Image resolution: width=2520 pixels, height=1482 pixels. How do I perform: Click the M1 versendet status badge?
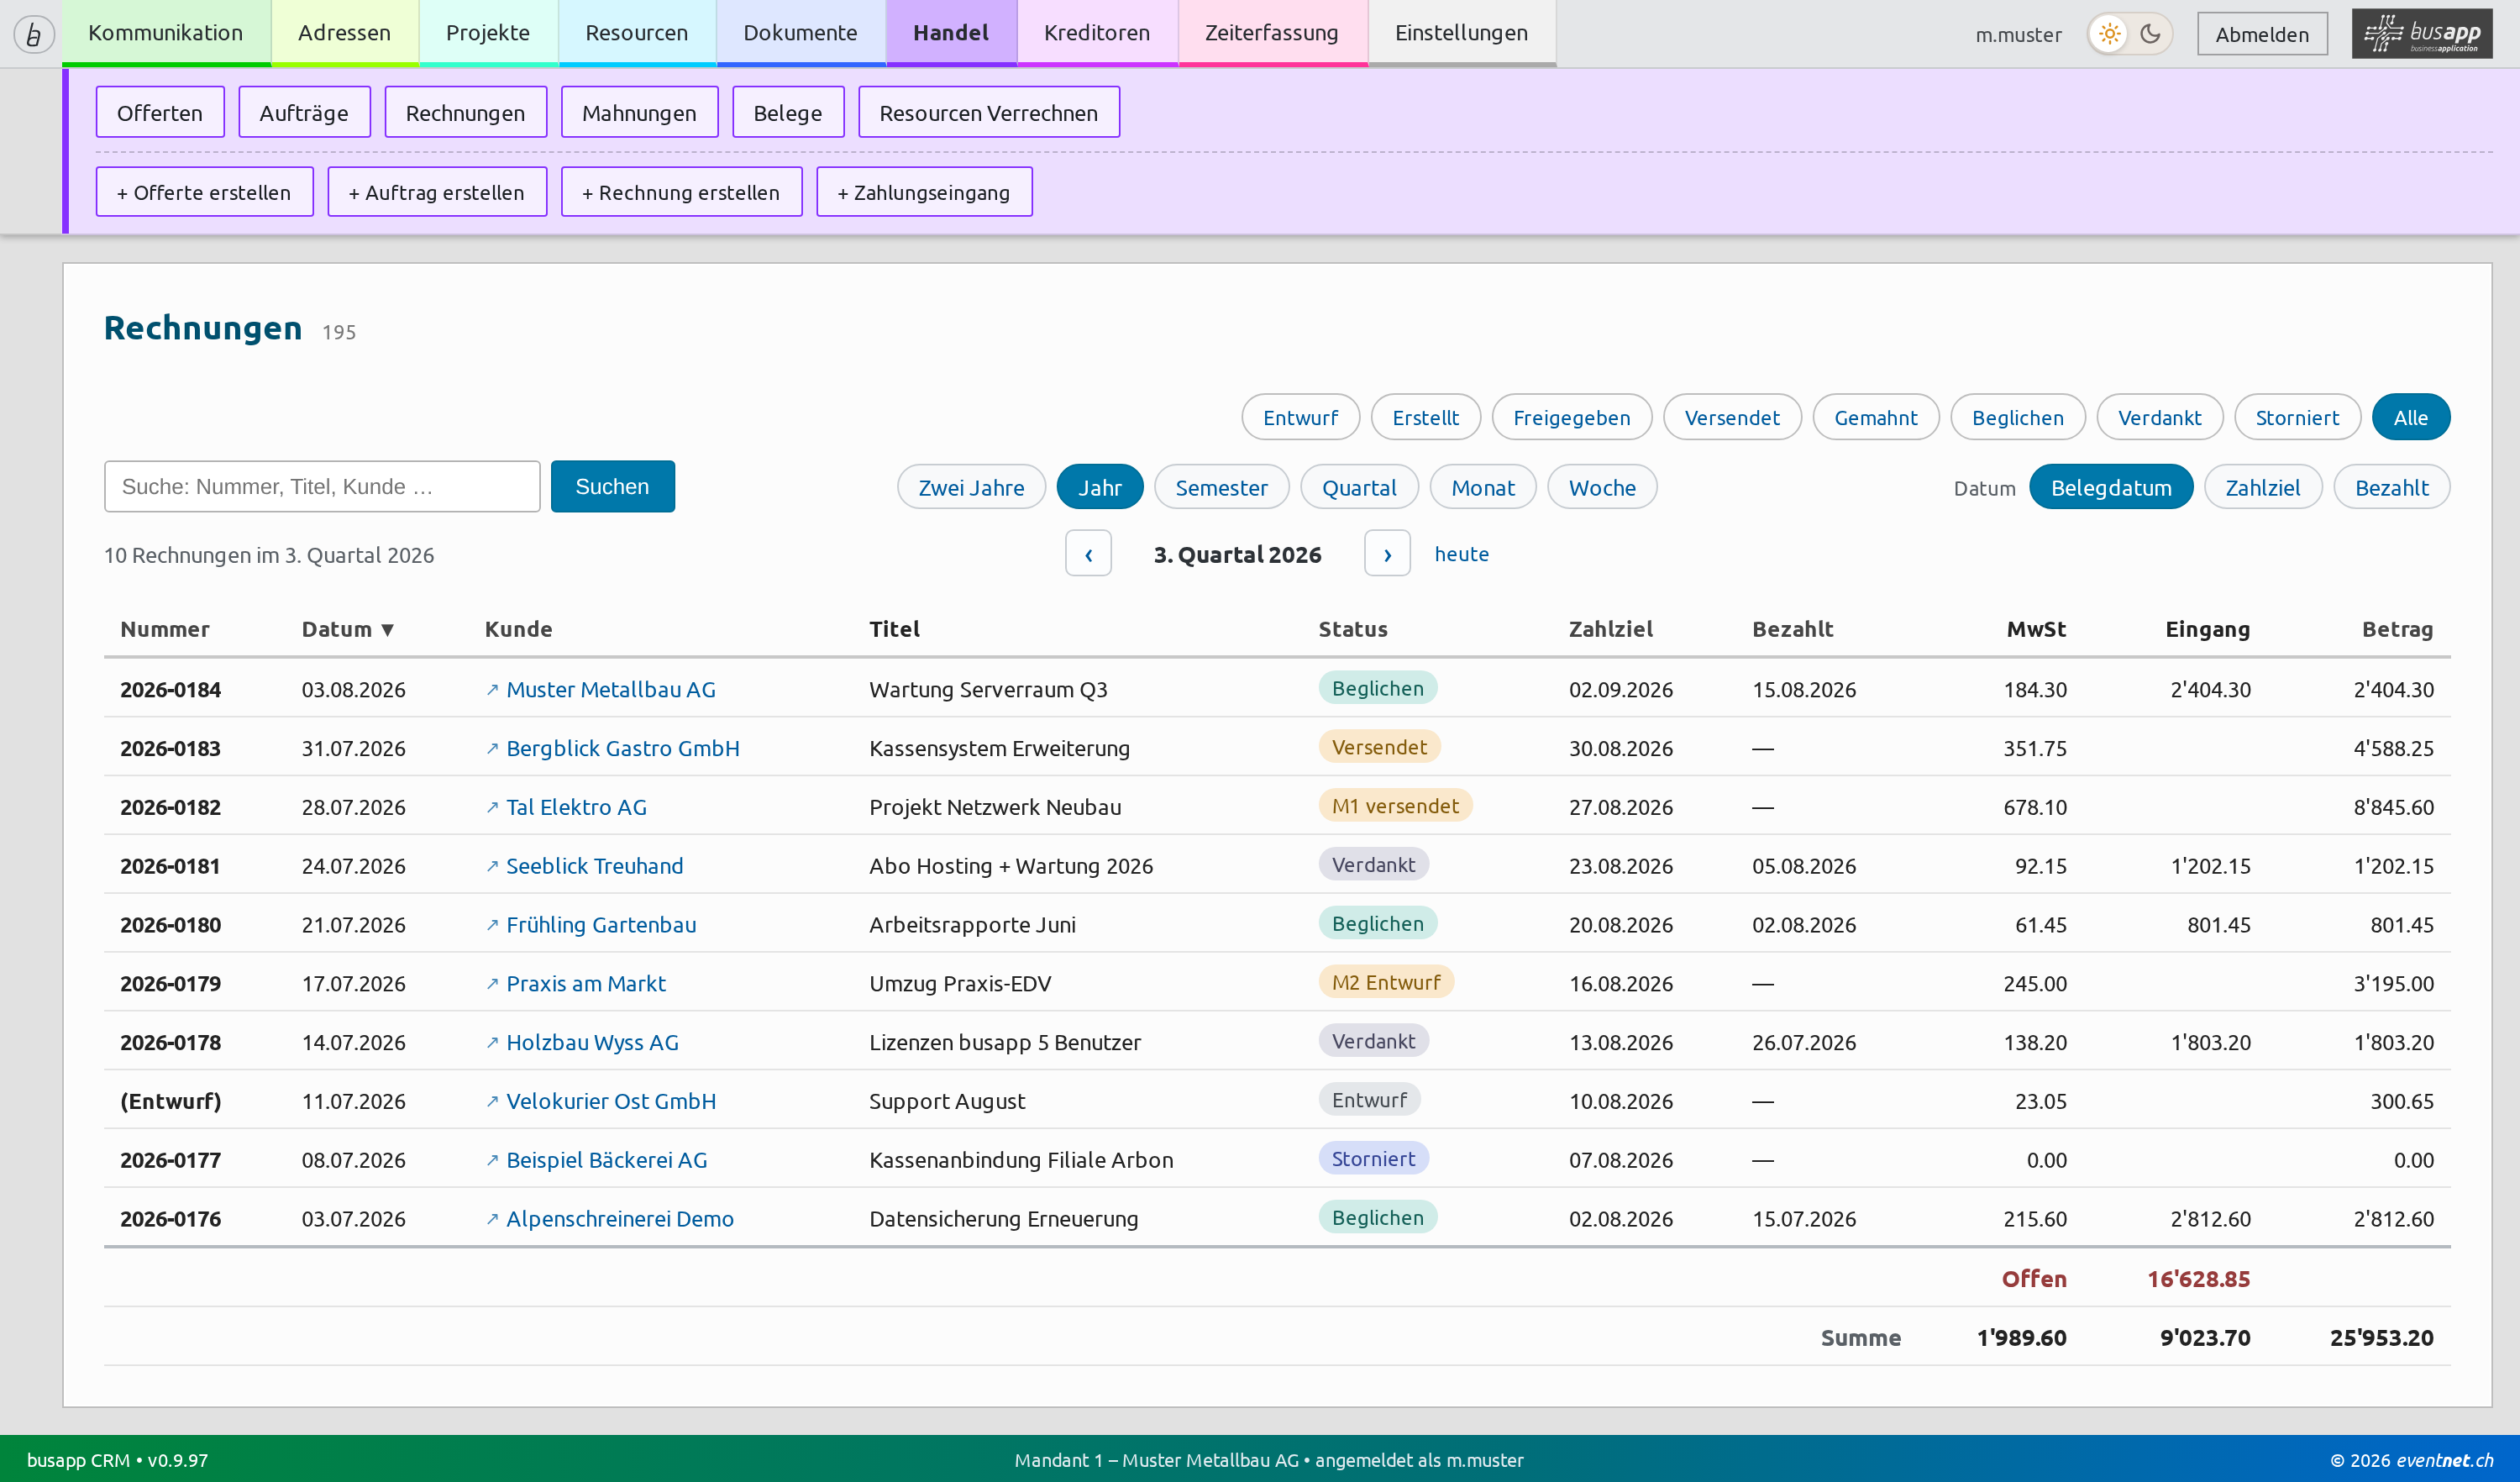(1395, 806)
